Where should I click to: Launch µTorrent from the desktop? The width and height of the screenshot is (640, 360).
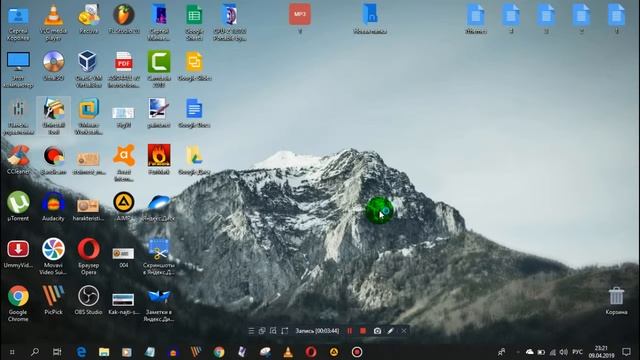click(x=18, y=206)
